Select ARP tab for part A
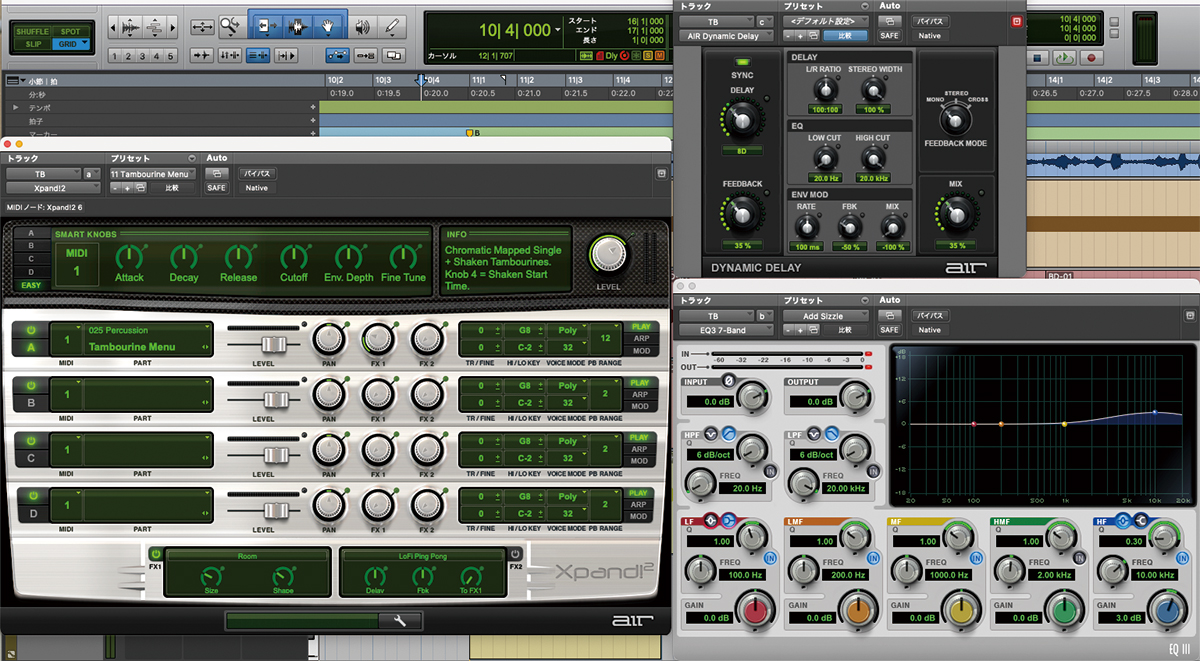Image resolution: width=1200 pixels, height=661 pixels. [x=640, y=339]
